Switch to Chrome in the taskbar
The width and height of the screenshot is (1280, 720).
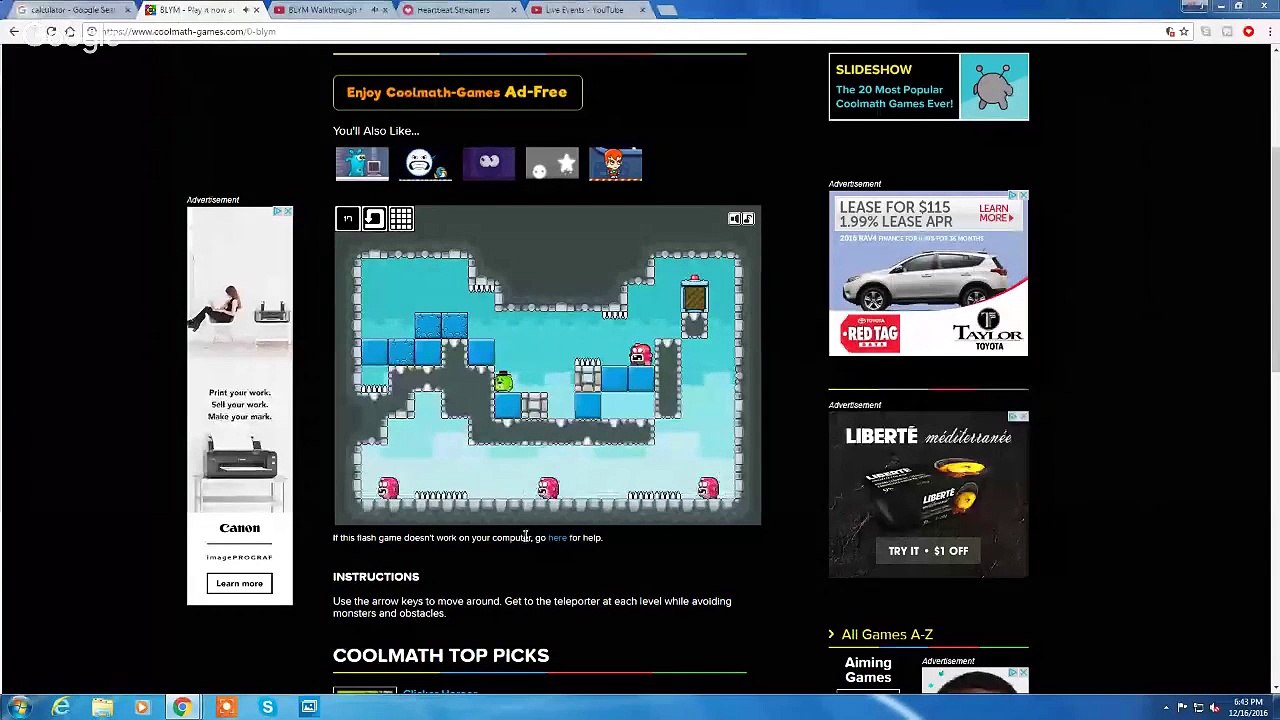182,707
